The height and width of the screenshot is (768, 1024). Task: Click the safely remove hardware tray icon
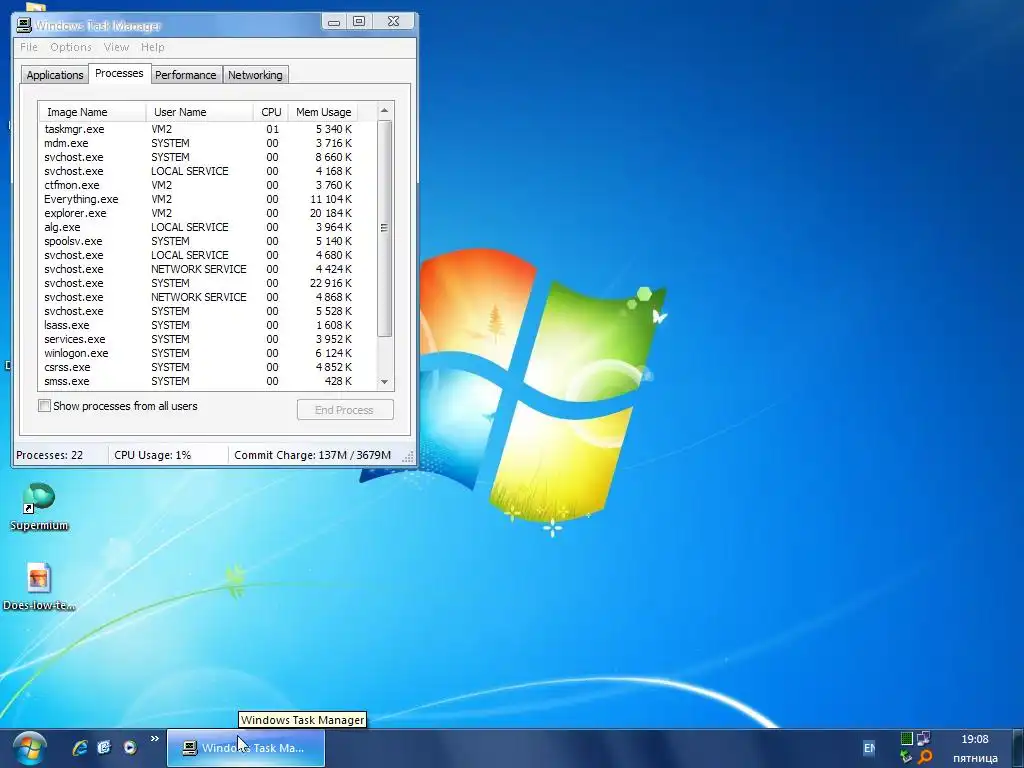(x=906, y=758)
